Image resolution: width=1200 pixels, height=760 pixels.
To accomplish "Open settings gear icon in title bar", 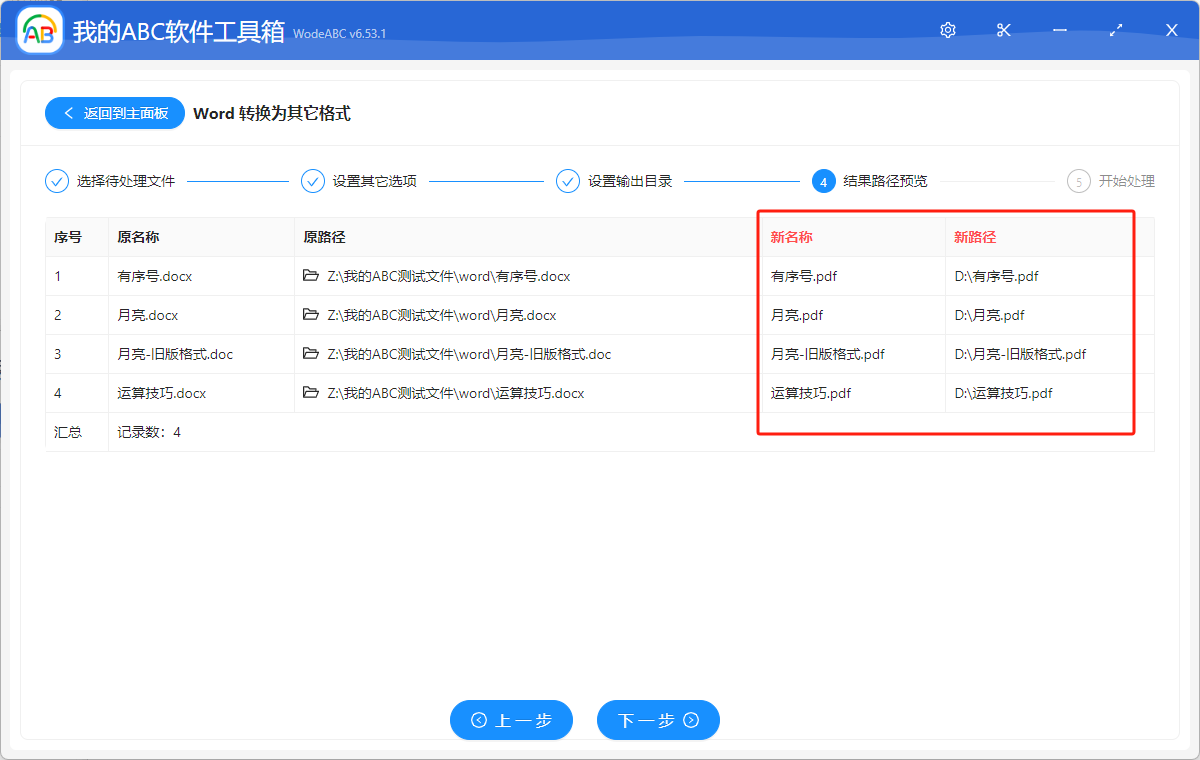I will 948,30.
